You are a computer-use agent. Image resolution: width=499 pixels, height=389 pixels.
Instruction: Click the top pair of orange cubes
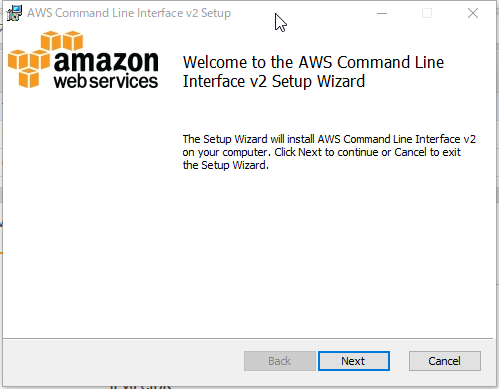[x=62, y=41]
